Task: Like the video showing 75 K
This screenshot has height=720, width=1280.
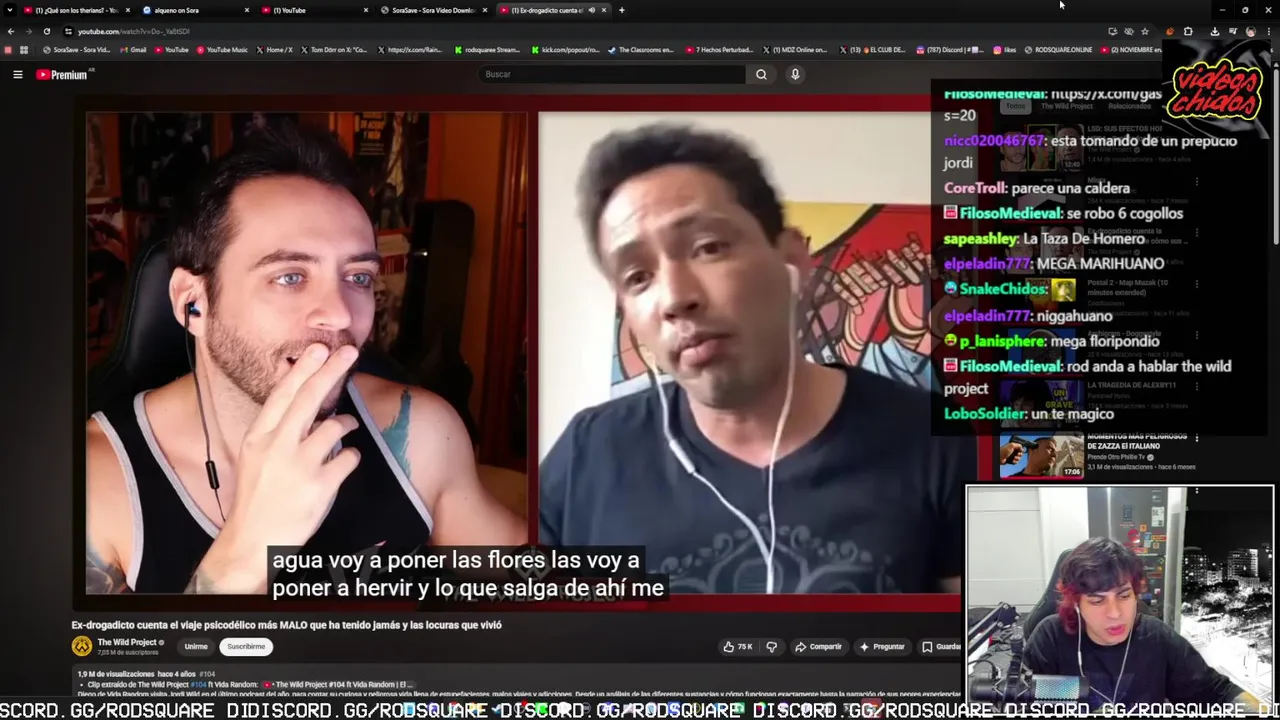Action: coord(738,647)
